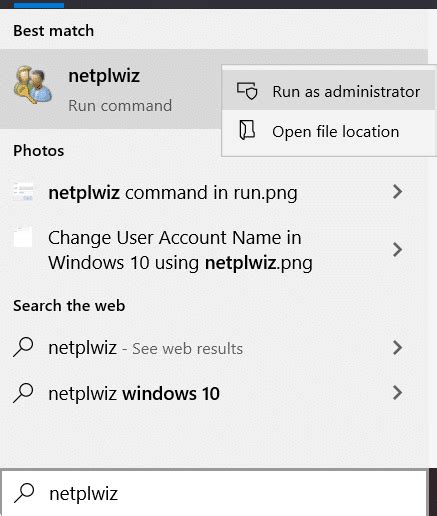Open the netplwiz user accounts icon
437x516 pixels.
click(32, 85)
